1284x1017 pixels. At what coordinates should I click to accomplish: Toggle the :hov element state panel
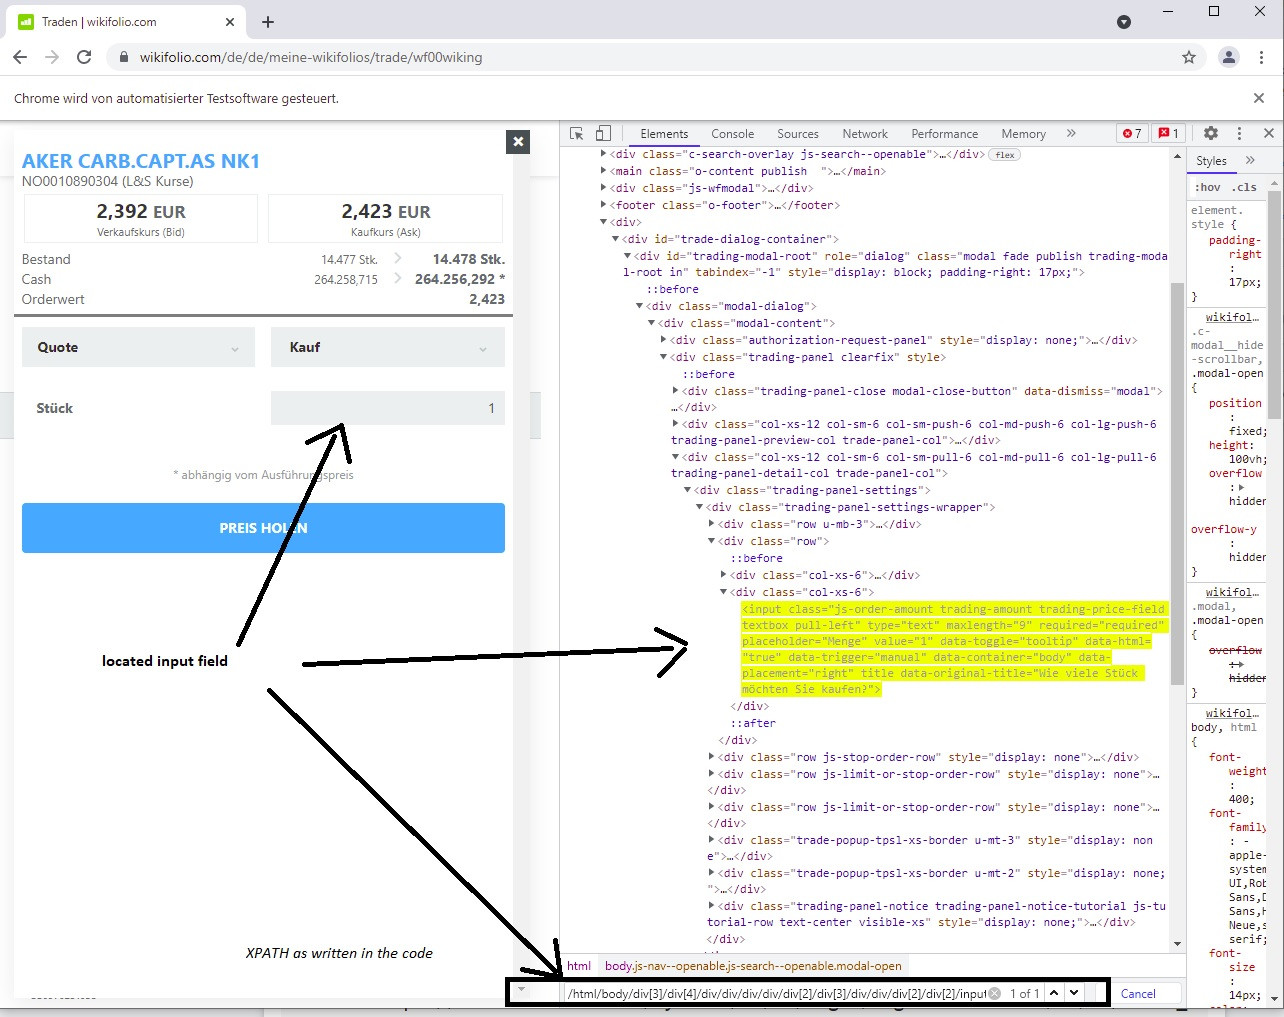[x=1208, y=187]
